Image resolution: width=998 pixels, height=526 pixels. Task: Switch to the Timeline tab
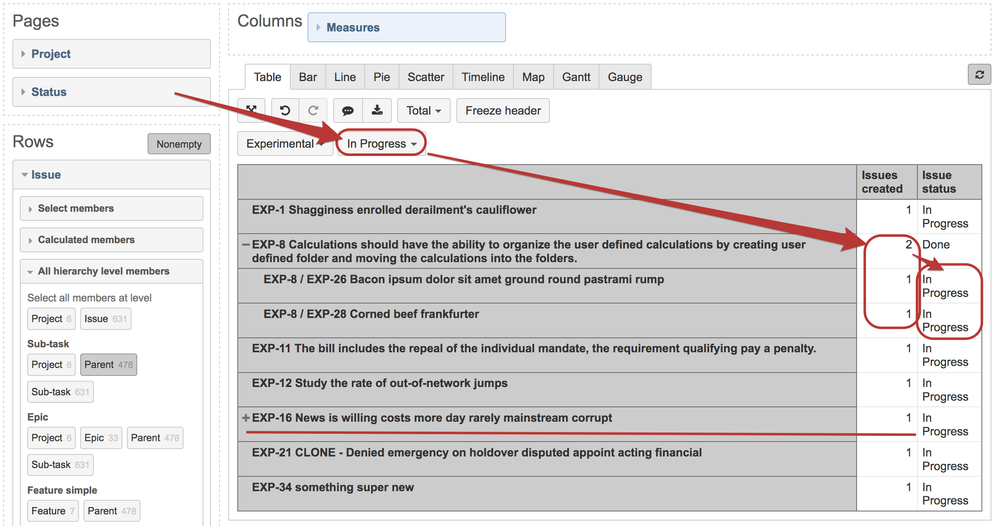tap(483, 77)
